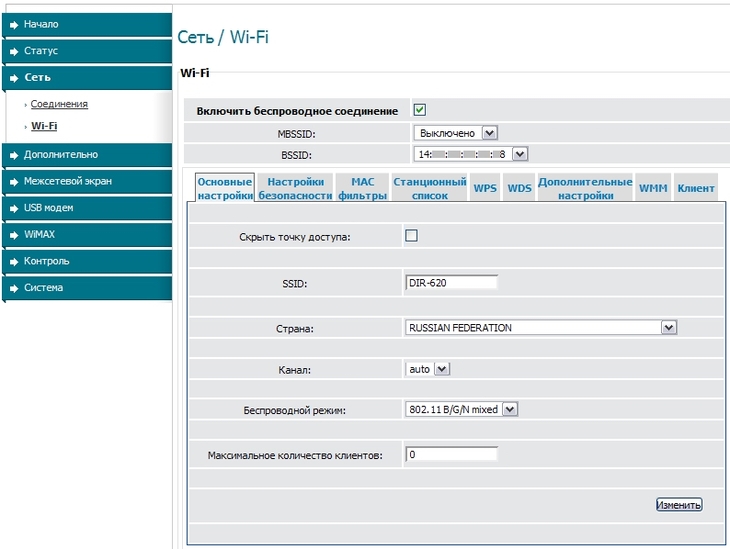
Task: Click the arrow icon beside Дополнительно
Action: (14, 156)
